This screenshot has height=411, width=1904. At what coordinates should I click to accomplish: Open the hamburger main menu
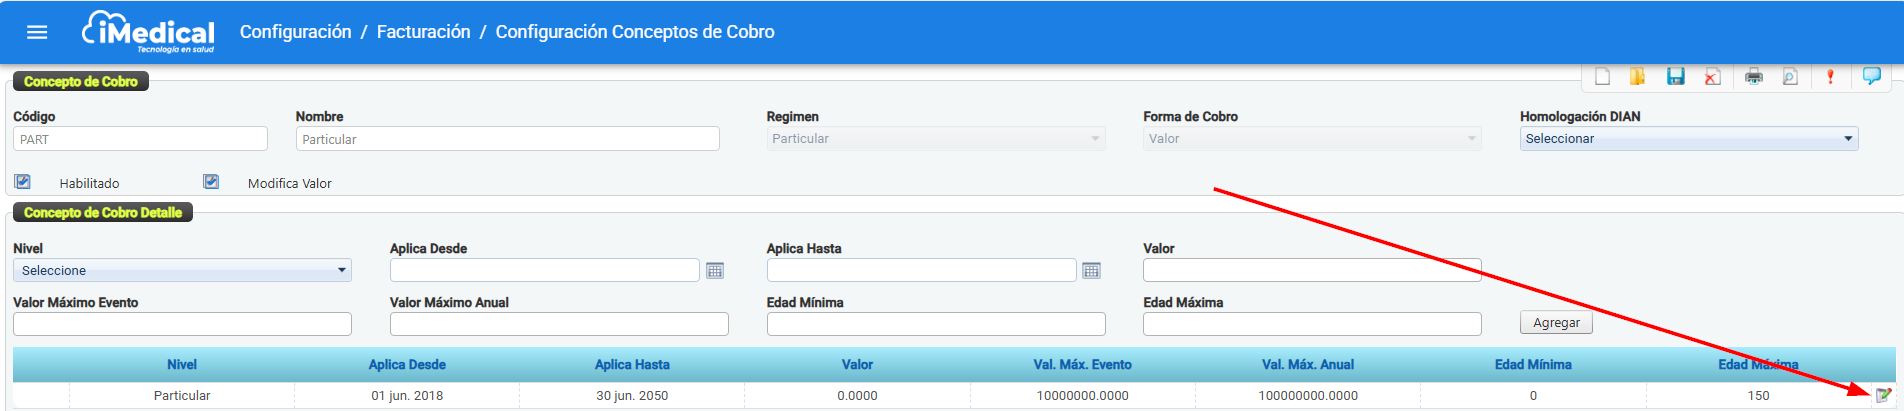[37, 32]
